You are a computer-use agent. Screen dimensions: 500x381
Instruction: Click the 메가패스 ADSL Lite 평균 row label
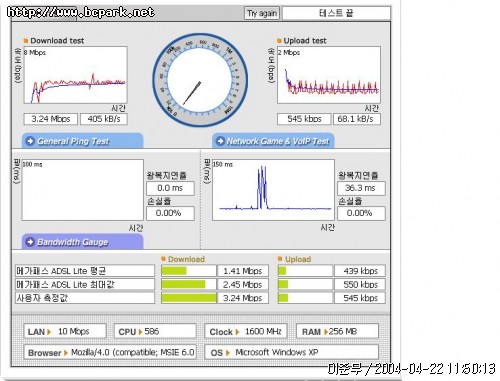tap(85, 271)
